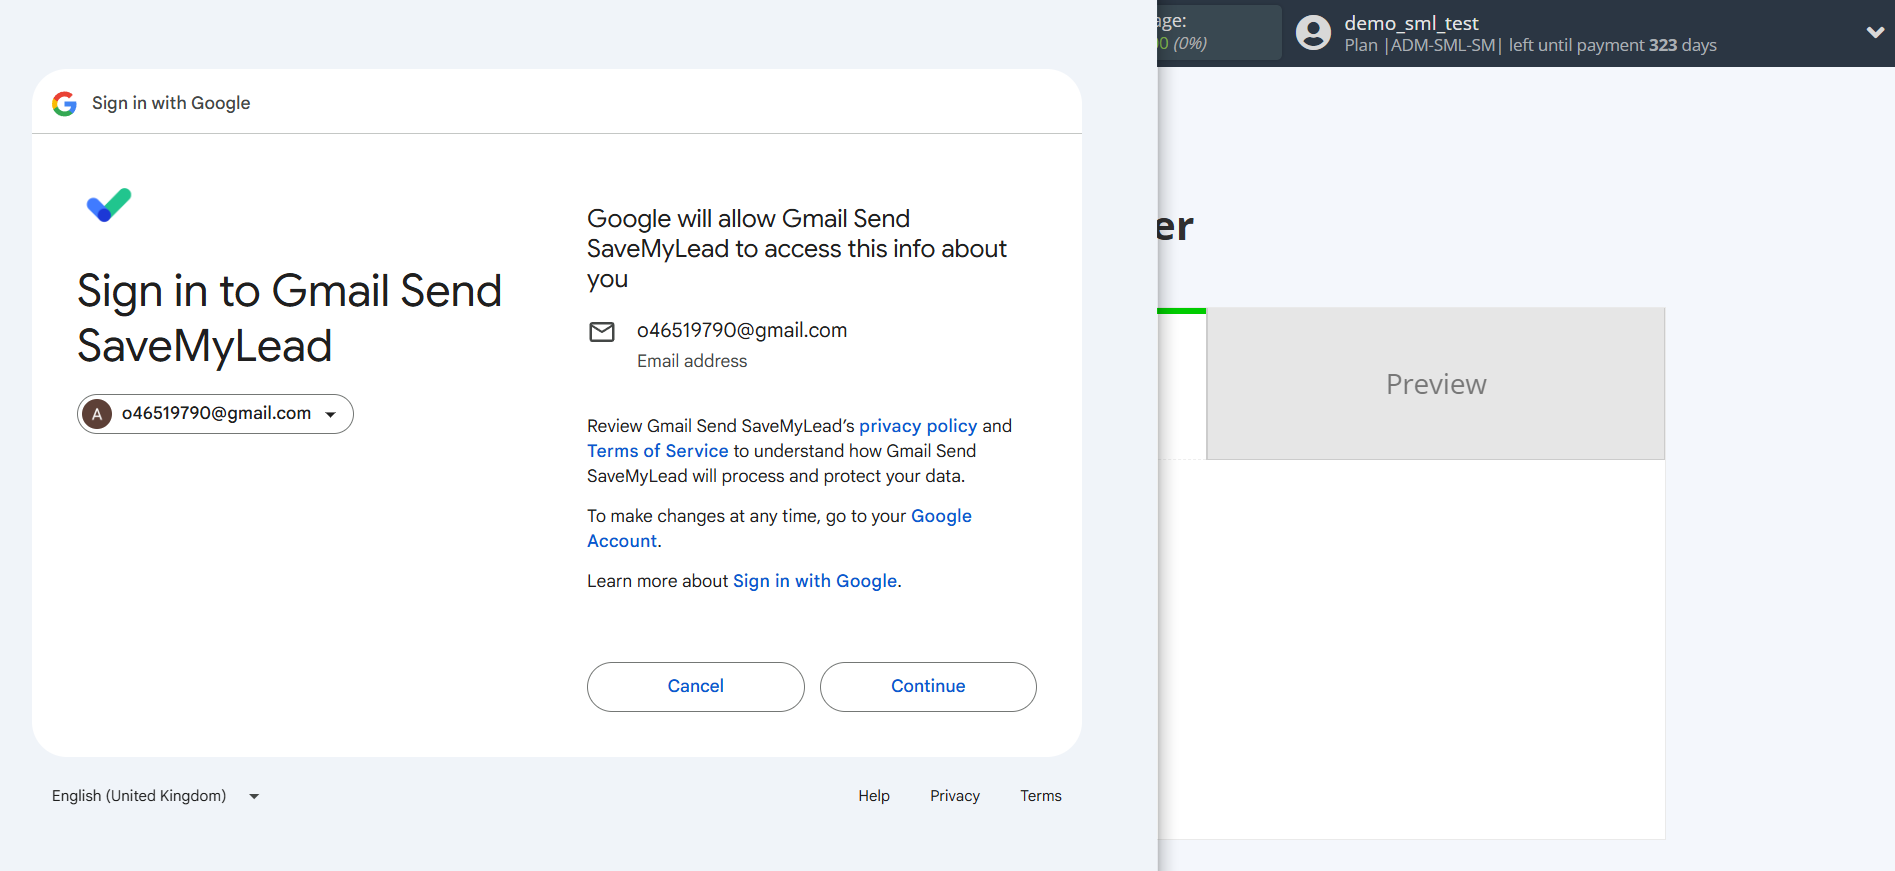Click the demo_sml_test profile avatar
Image resolution: width=1895 pixels, height=871 pixels.
click(x=1313, y=32)
